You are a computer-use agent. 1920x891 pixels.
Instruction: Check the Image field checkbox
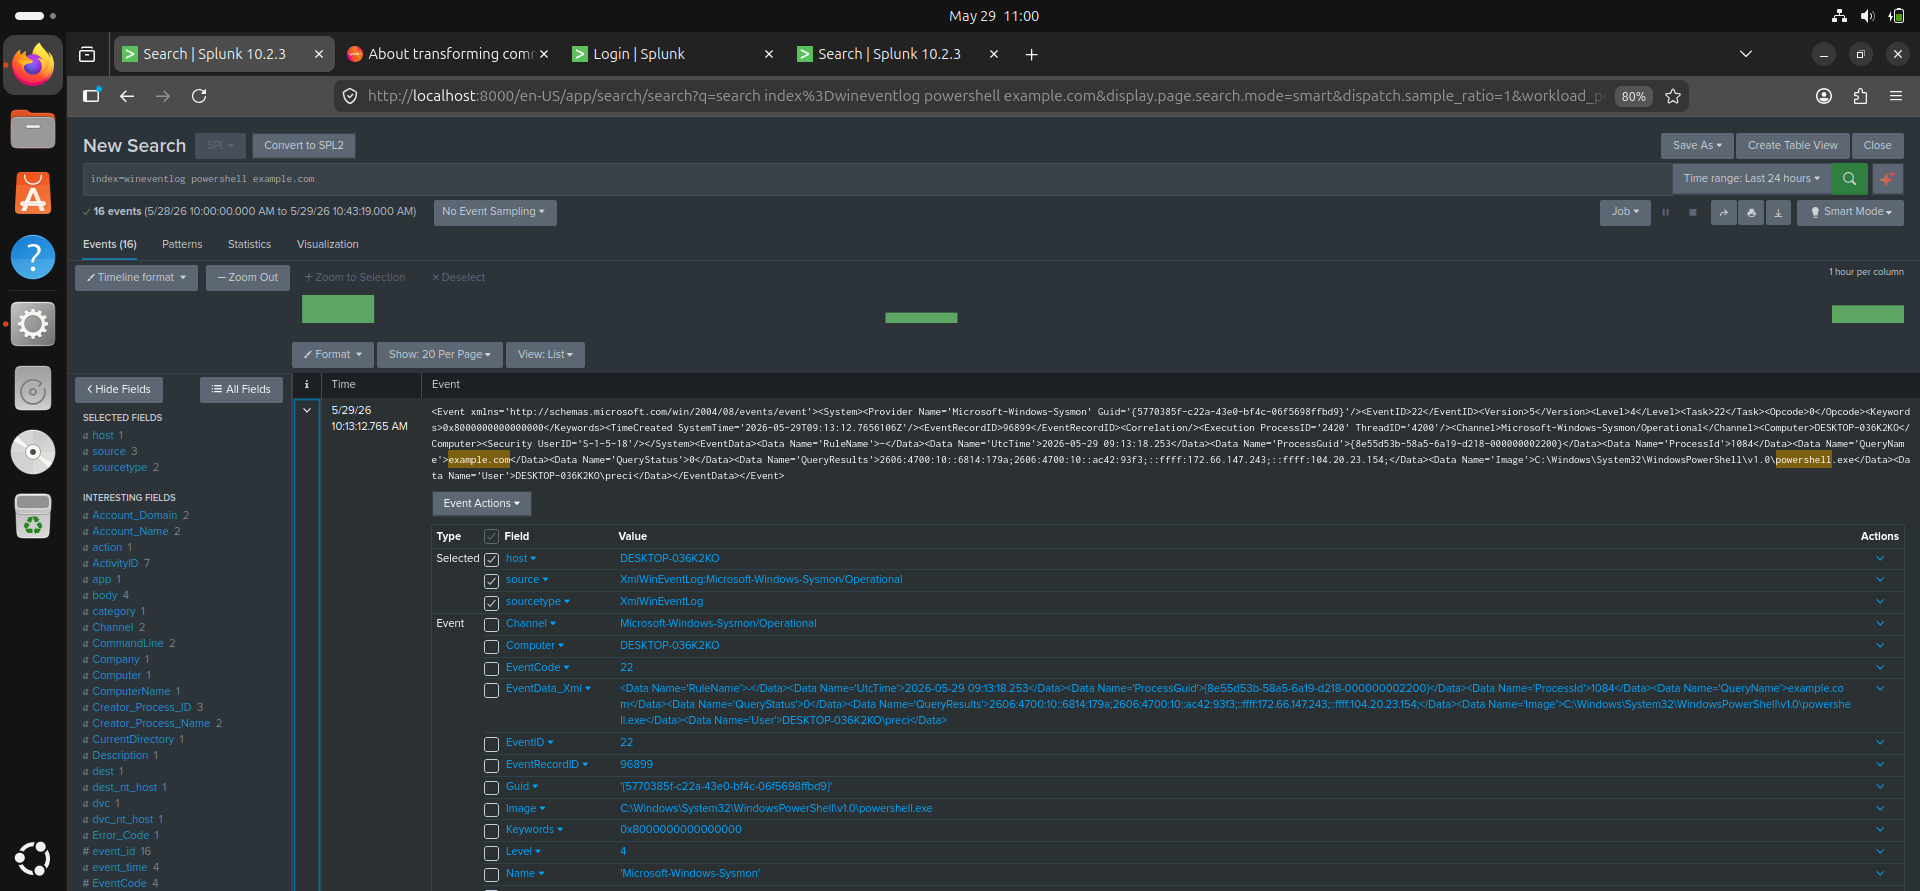click(491, 810)
